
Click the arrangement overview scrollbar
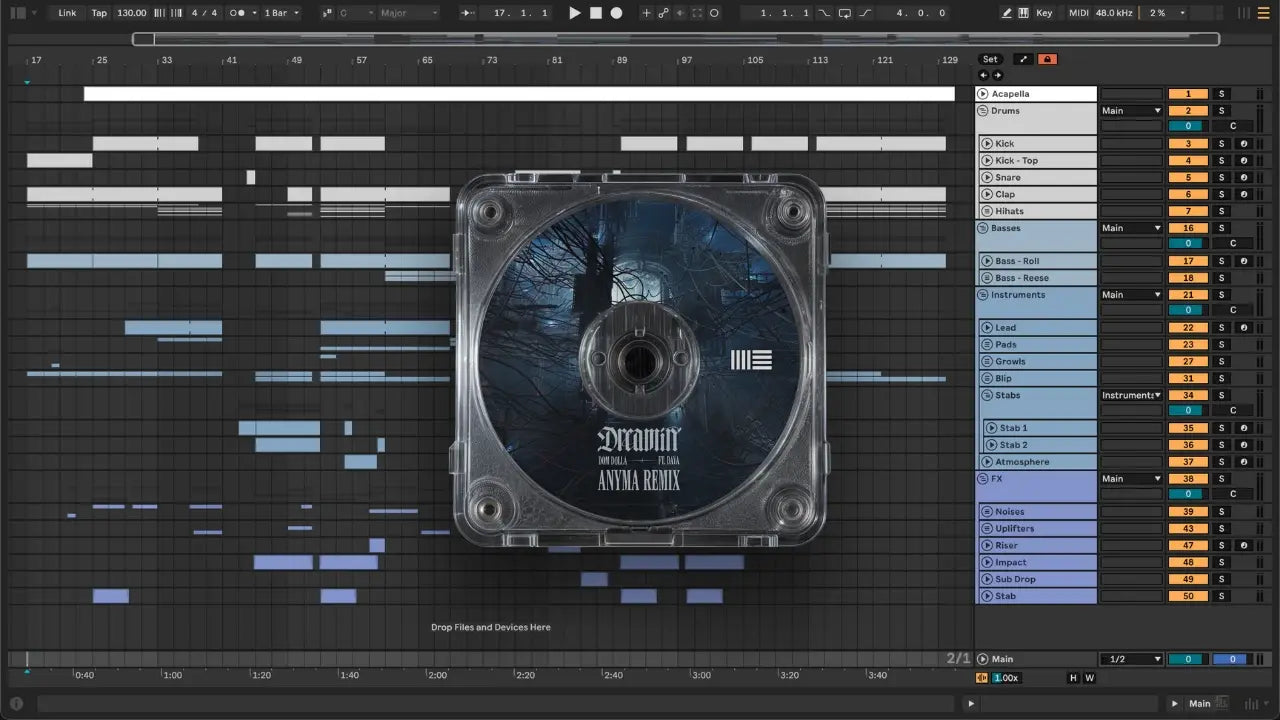[x=676, y=39]
